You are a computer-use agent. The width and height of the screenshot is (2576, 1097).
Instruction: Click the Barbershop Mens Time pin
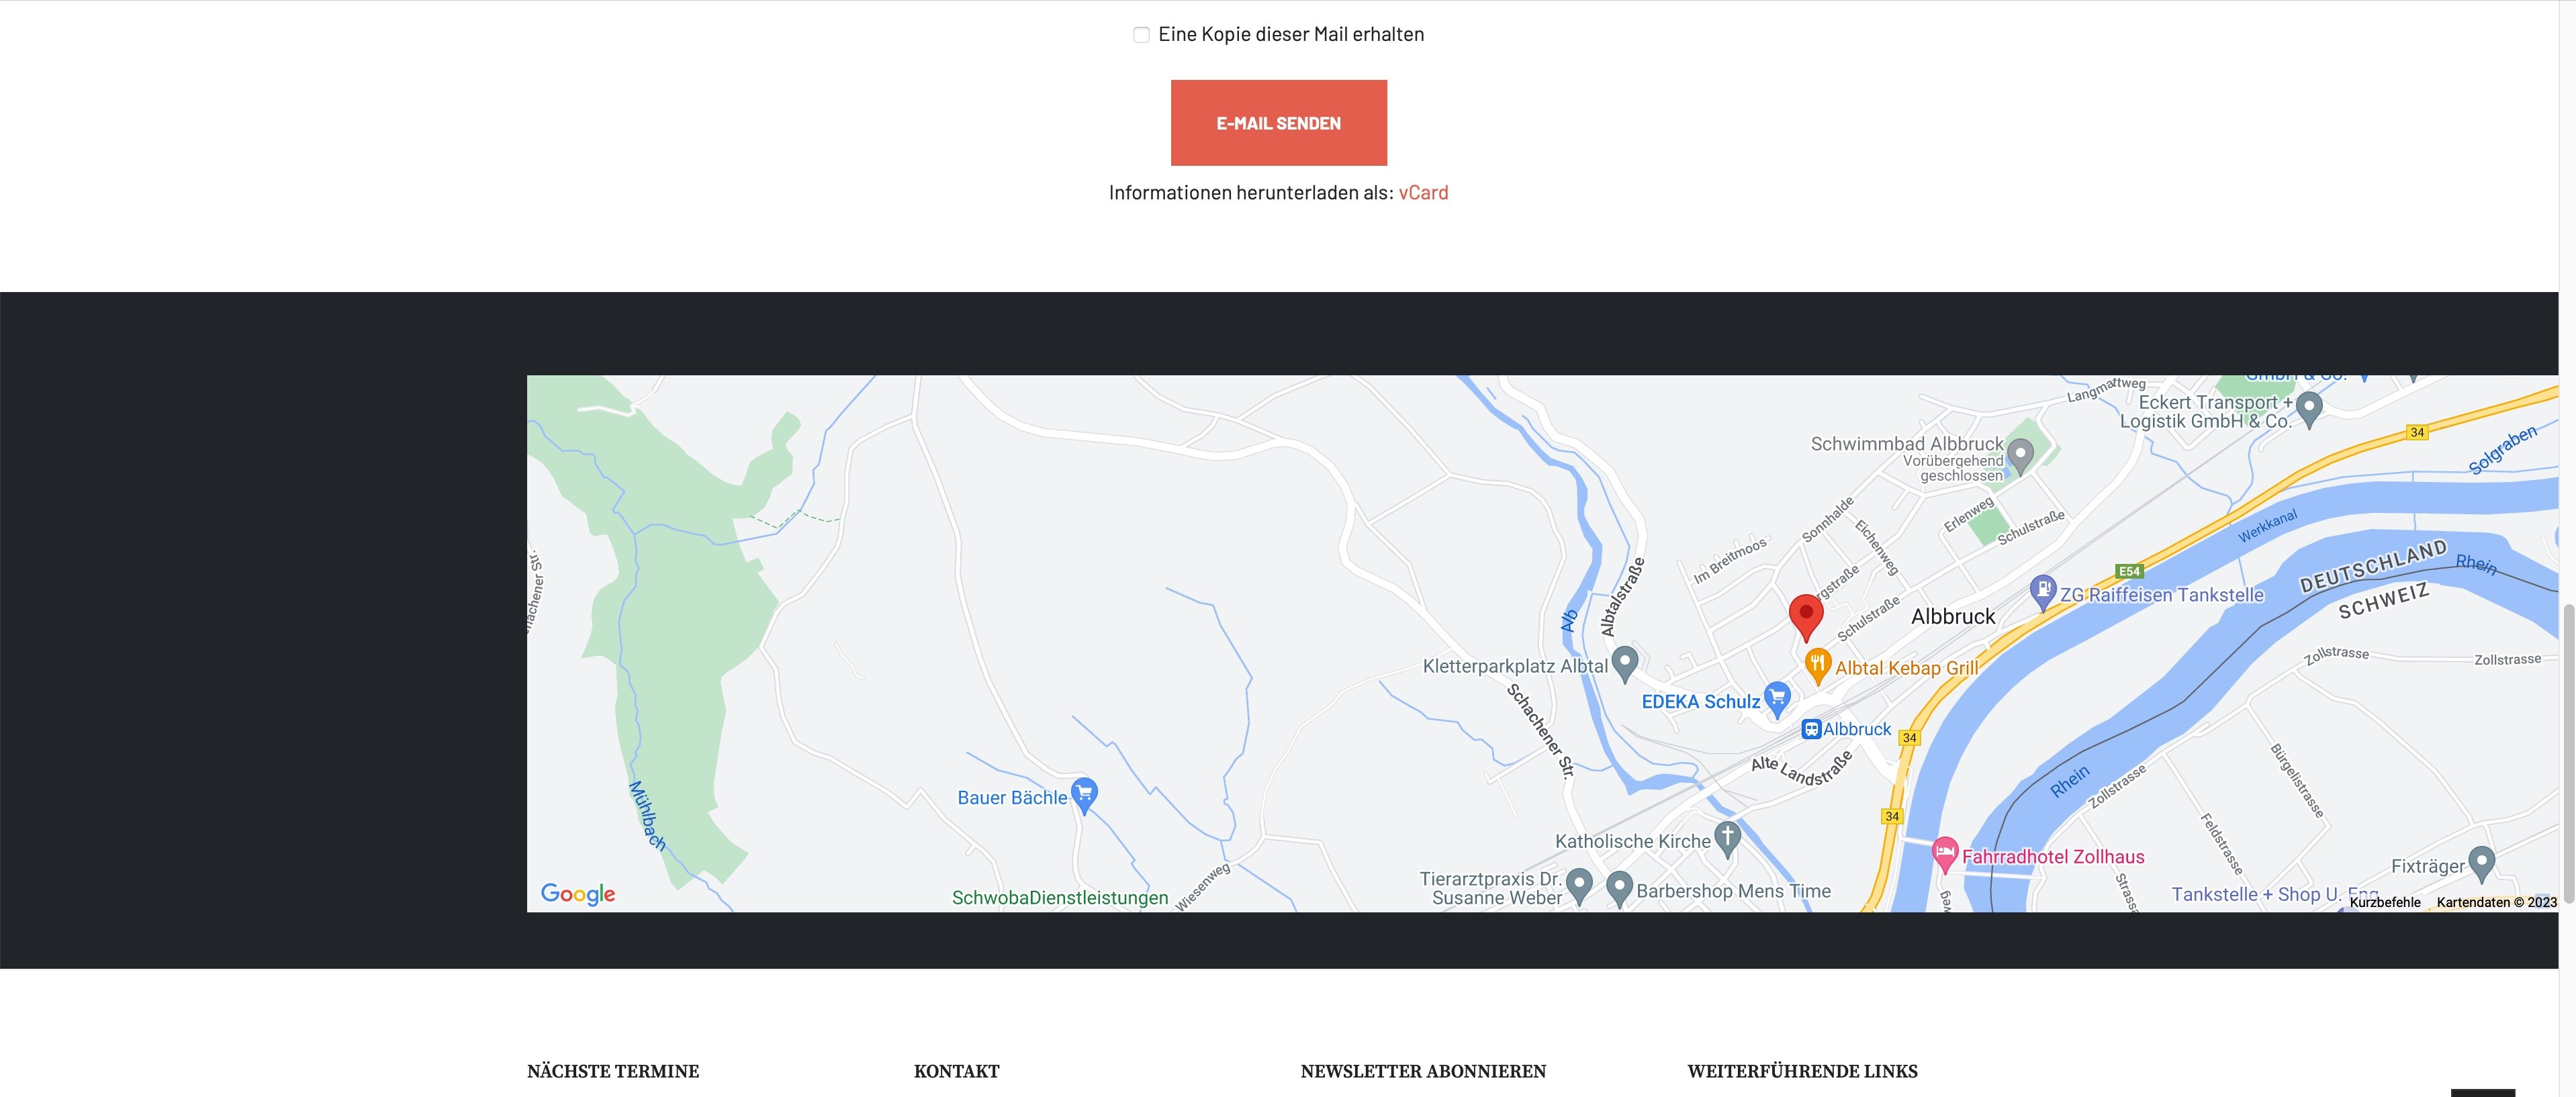tap(1619, 887)
